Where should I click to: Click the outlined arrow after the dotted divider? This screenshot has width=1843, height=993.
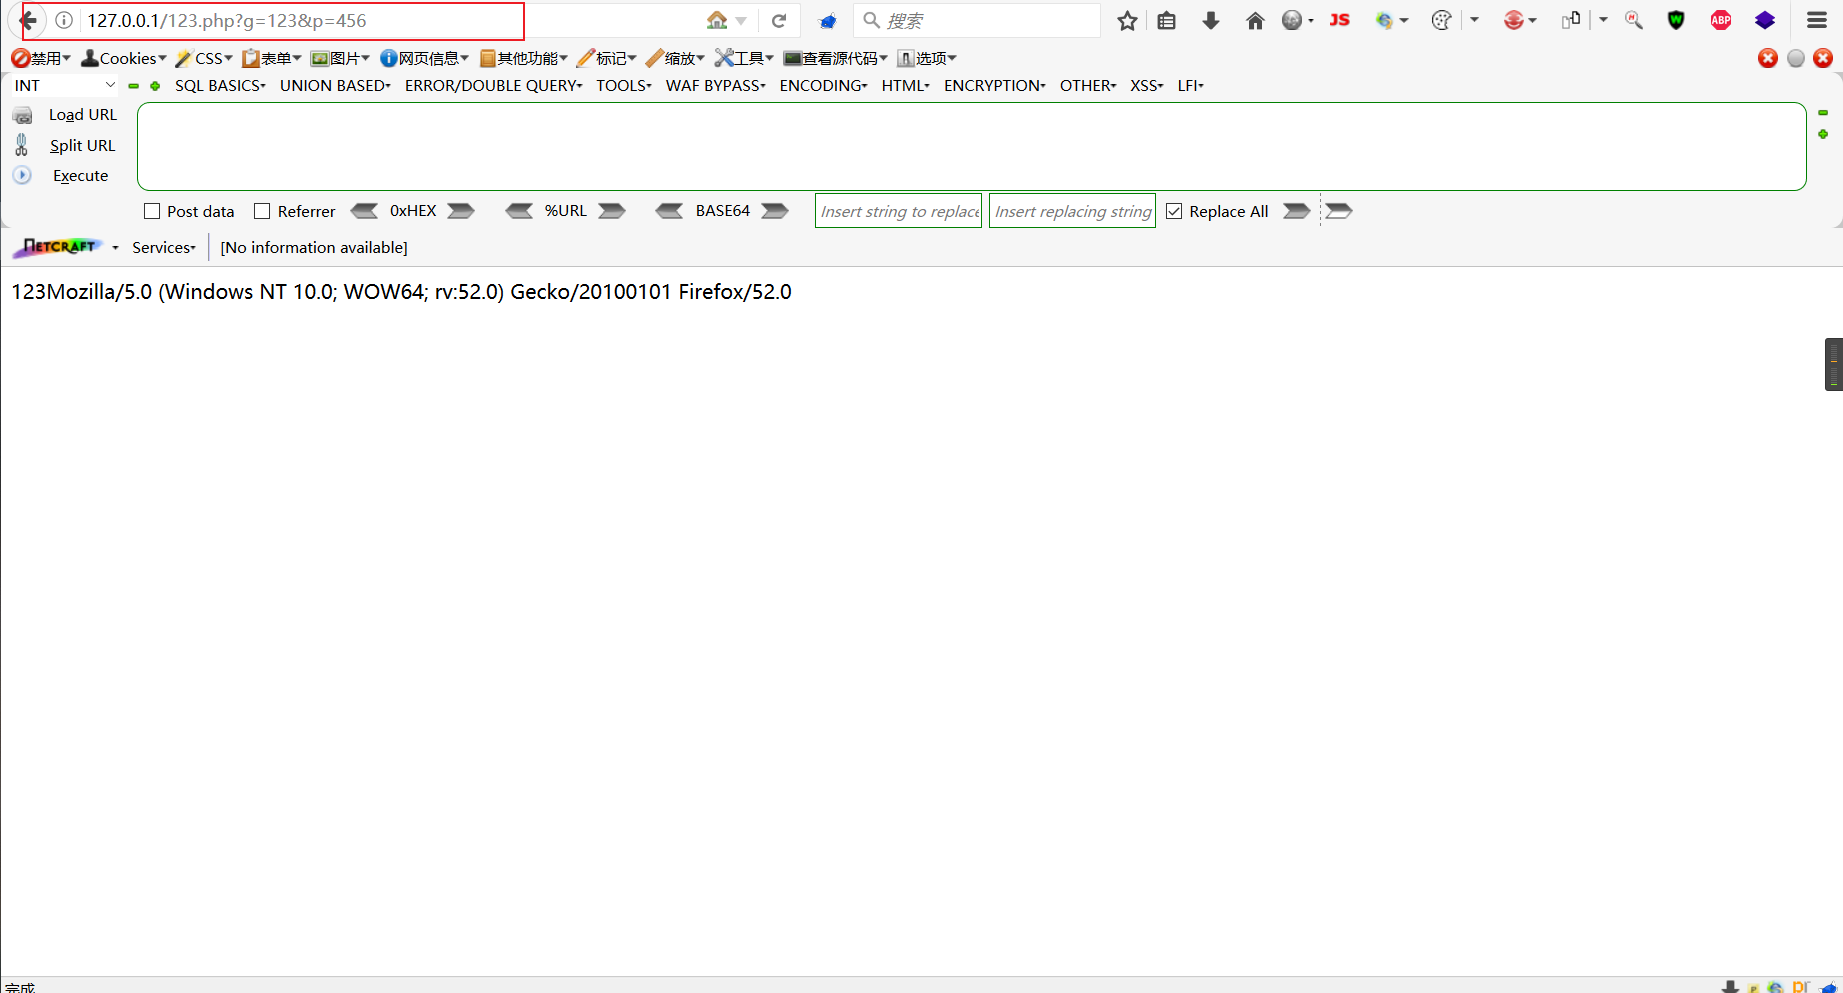coord(1339,211)
